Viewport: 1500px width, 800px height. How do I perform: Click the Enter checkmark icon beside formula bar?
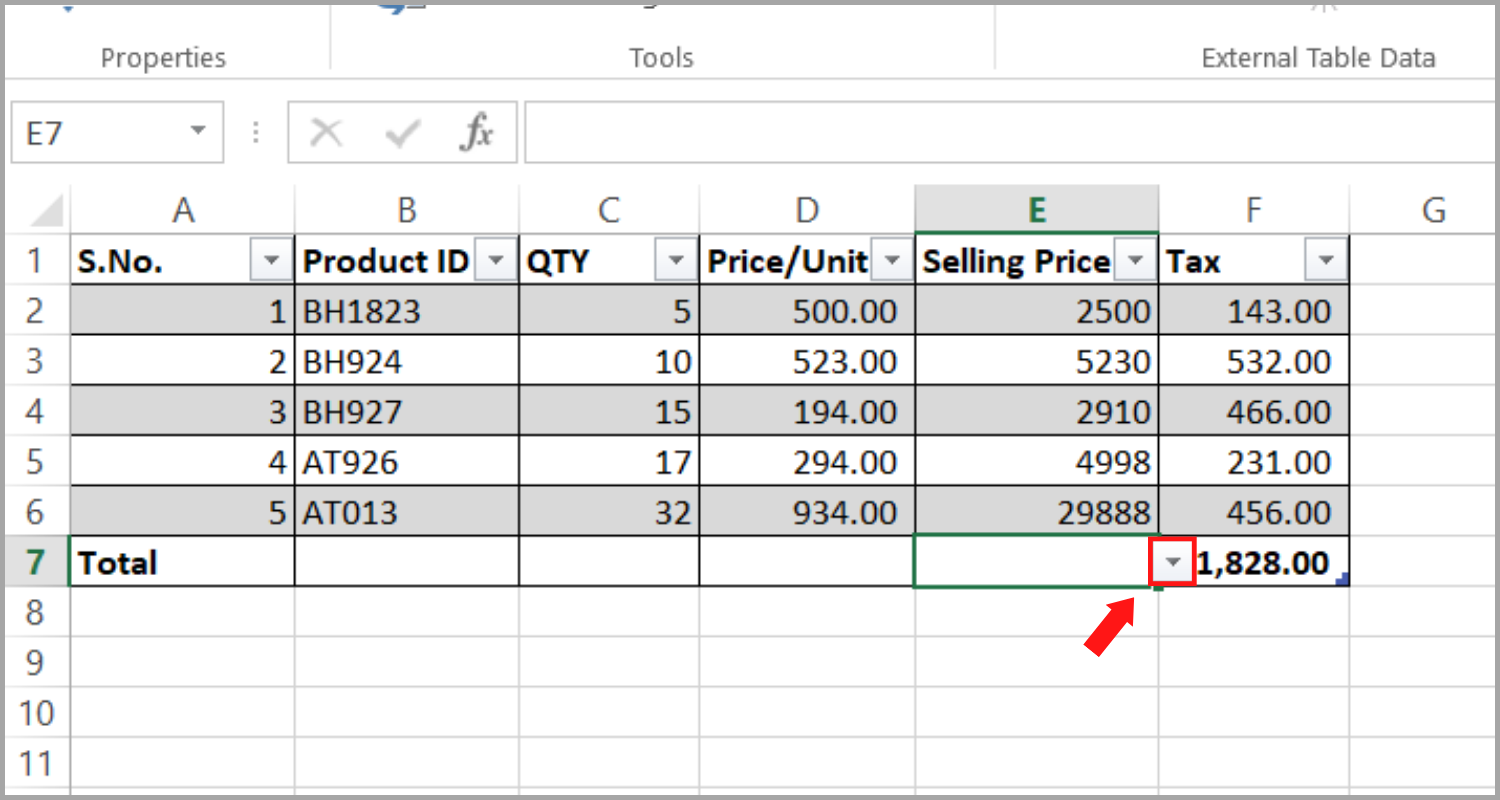(x=399, y=131)
